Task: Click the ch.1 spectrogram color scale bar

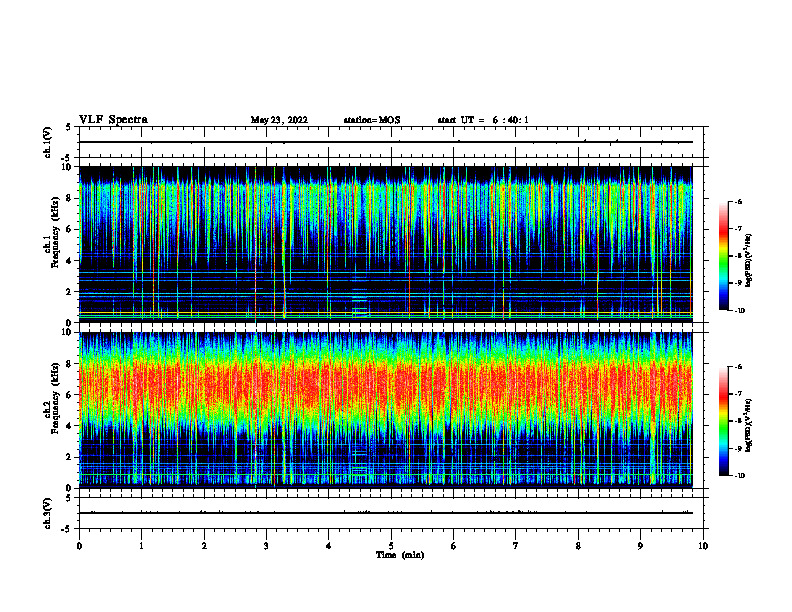Action: [724, 256]
